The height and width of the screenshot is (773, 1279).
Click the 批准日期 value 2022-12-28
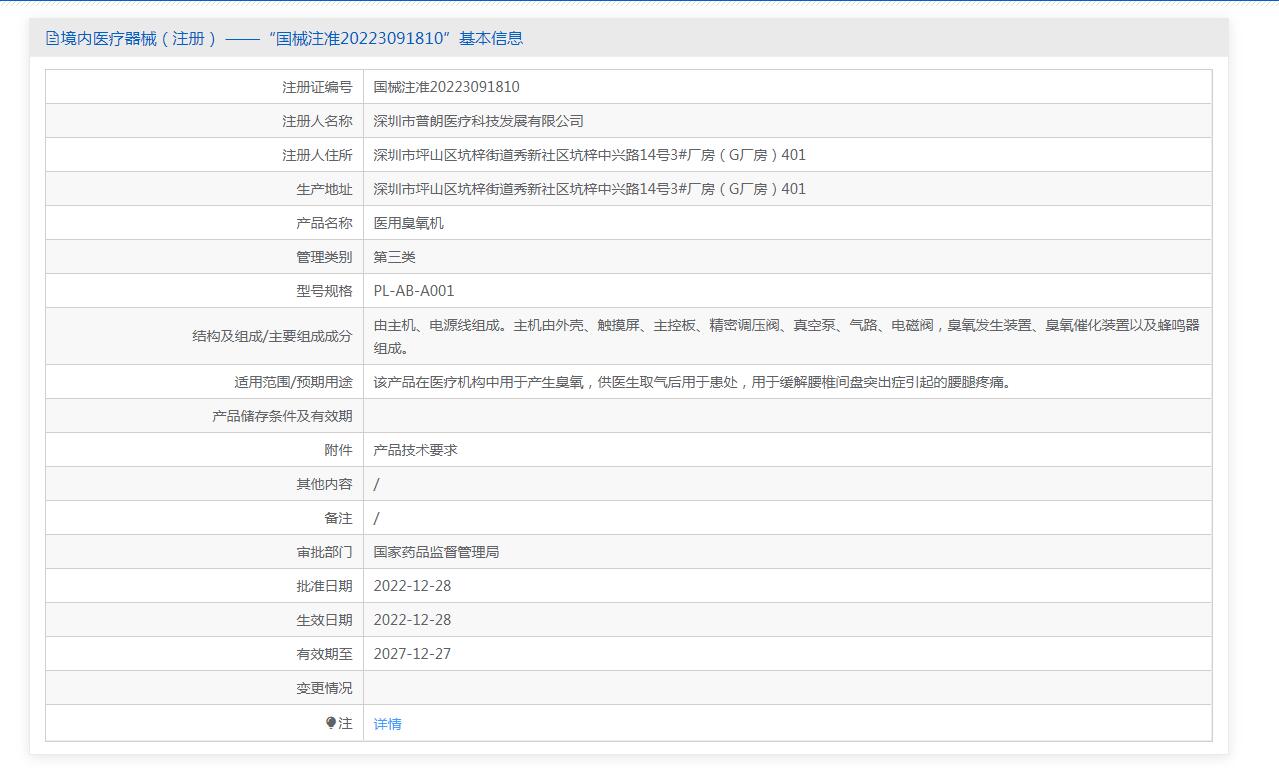click(412, 586)
